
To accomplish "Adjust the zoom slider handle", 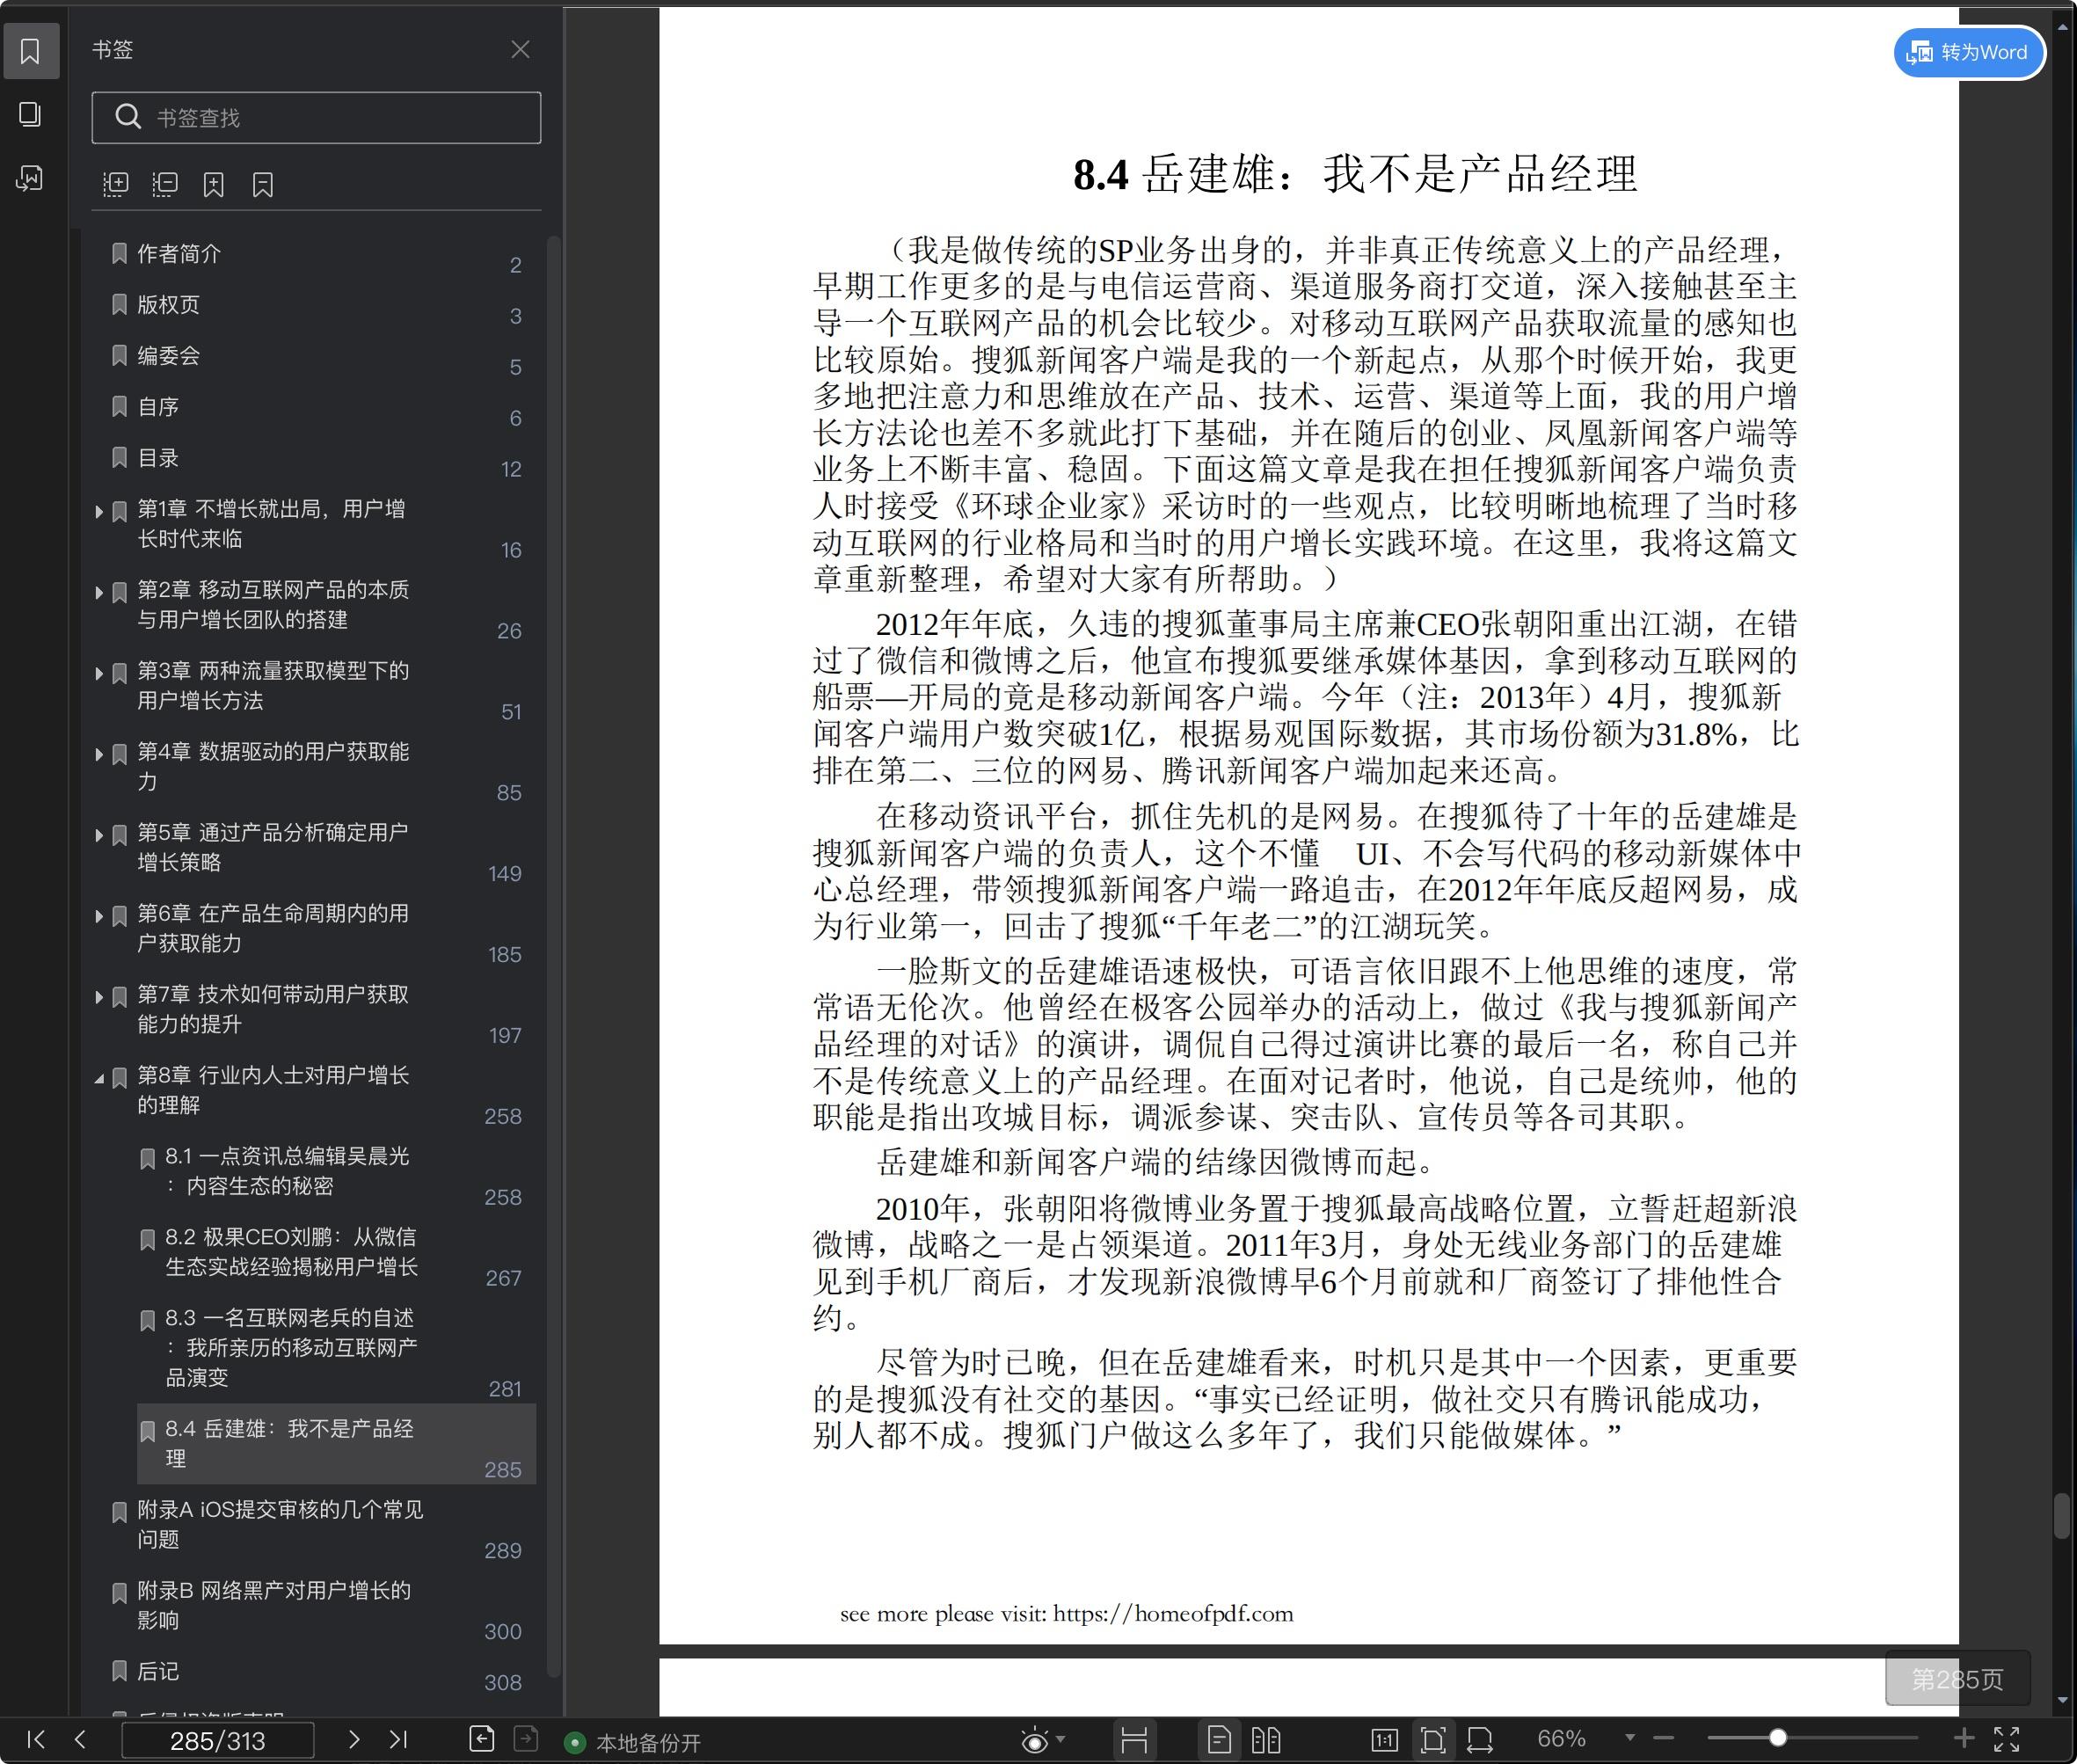I will [x=1778, y=1738].
